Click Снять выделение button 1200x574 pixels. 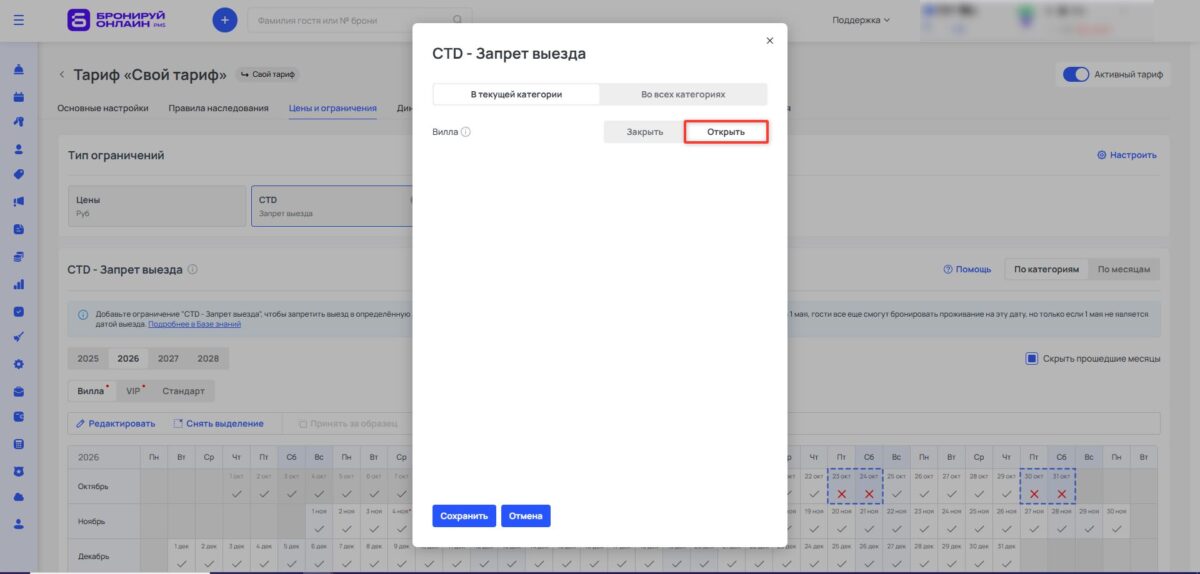click(218, 424)
